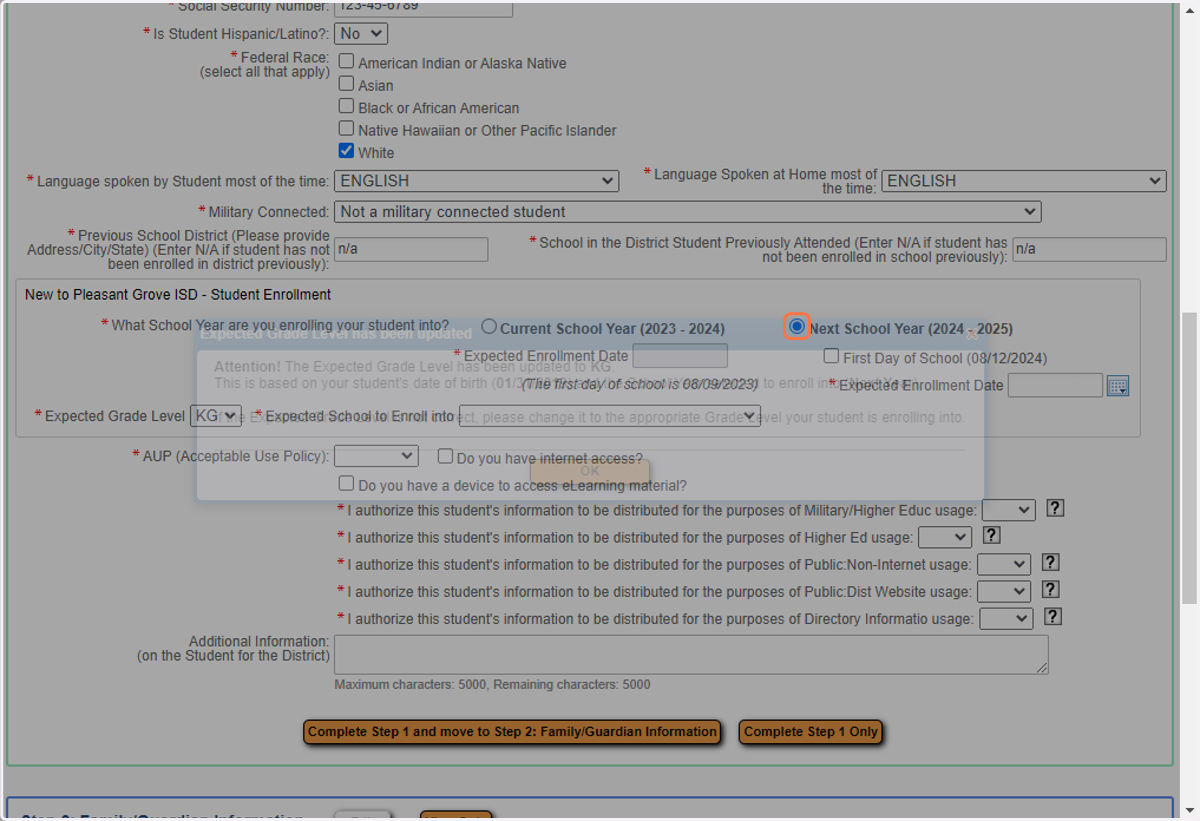Check Do you have internet access
This screenshot has width=1200, height=821.
click(445, 456)
